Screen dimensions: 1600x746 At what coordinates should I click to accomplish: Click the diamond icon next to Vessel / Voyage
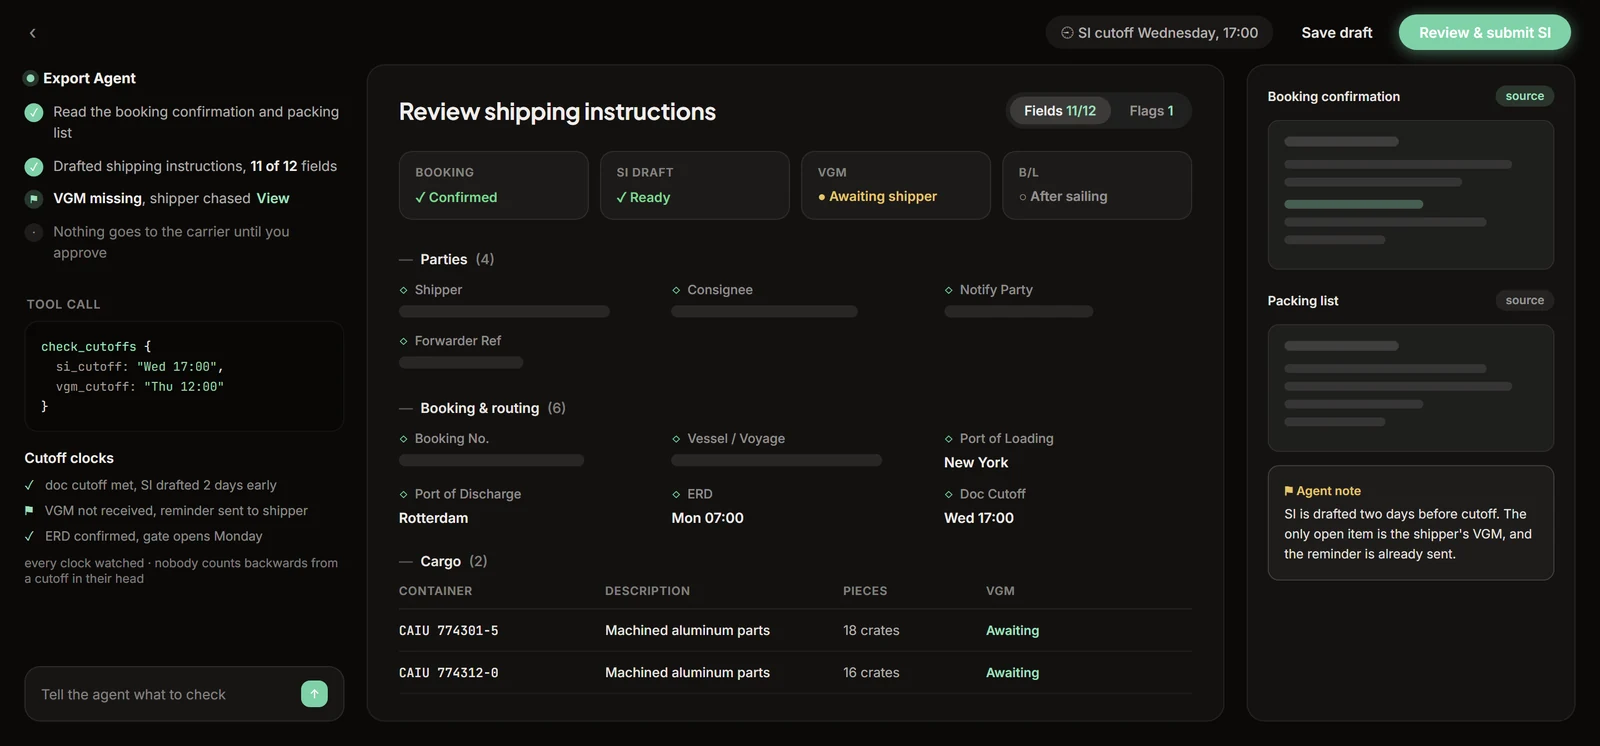pos(677,439)
